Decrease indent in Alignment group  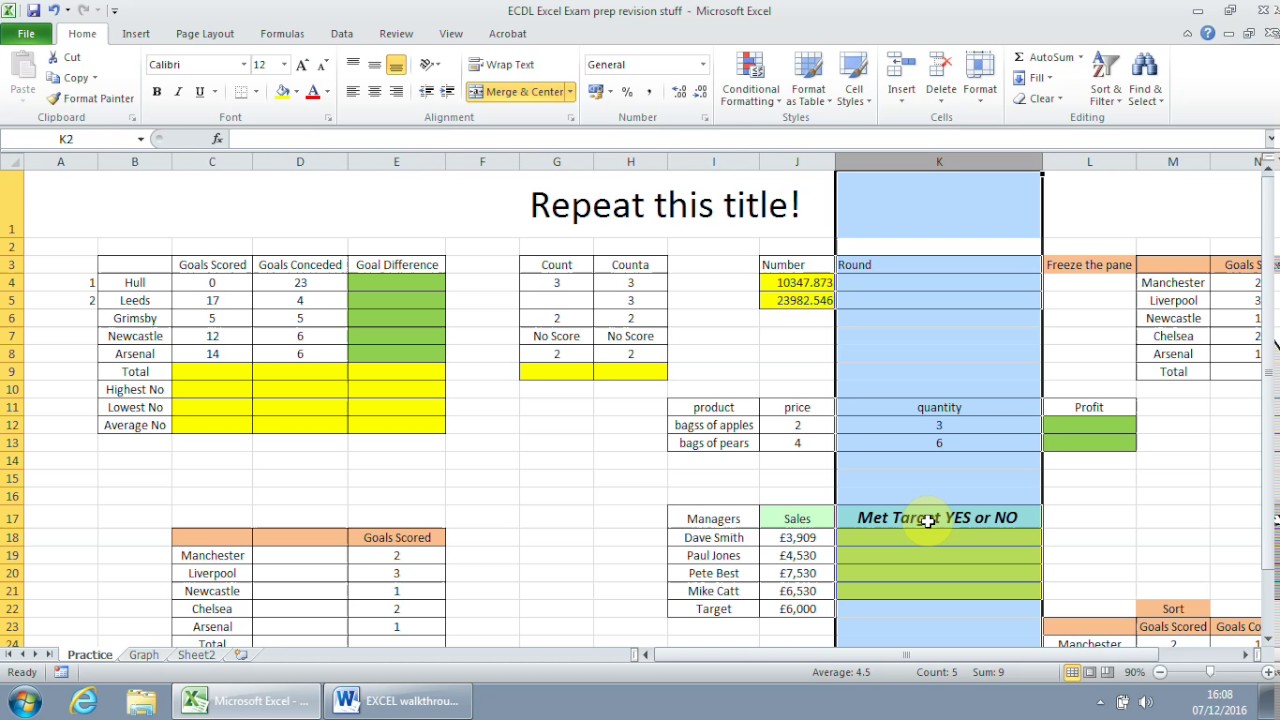tap(427, 91)
